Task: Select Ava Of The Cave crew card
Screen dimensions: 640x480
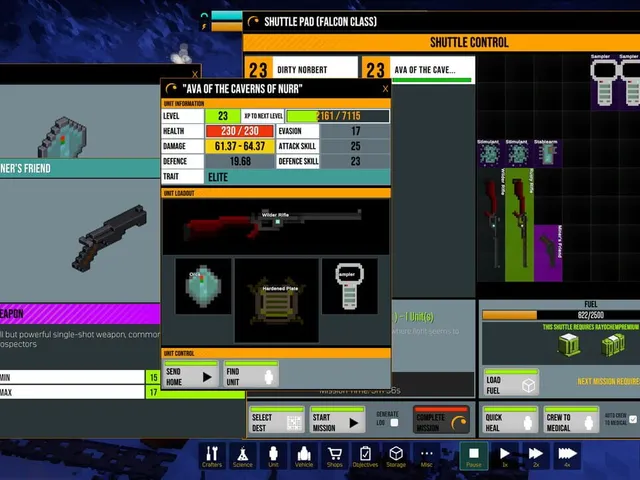Action: point(418,69)
